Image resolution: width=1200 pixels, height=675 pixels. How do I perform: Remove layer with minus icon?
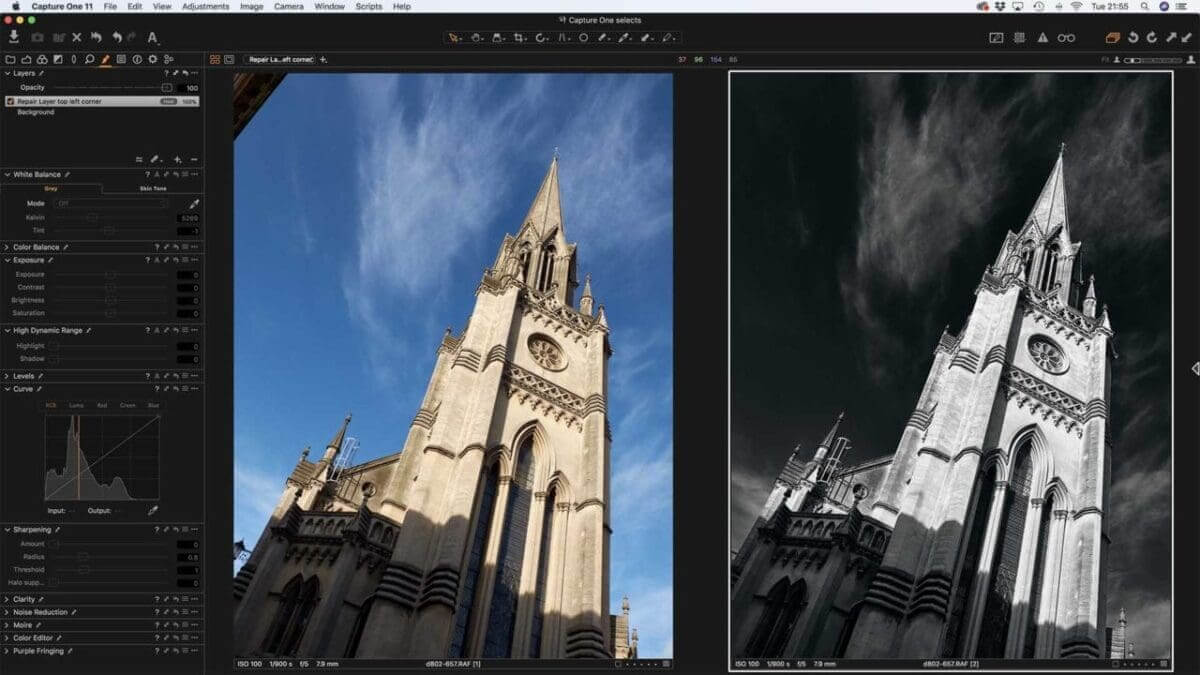pyautogui.click(x=194, y=159)
